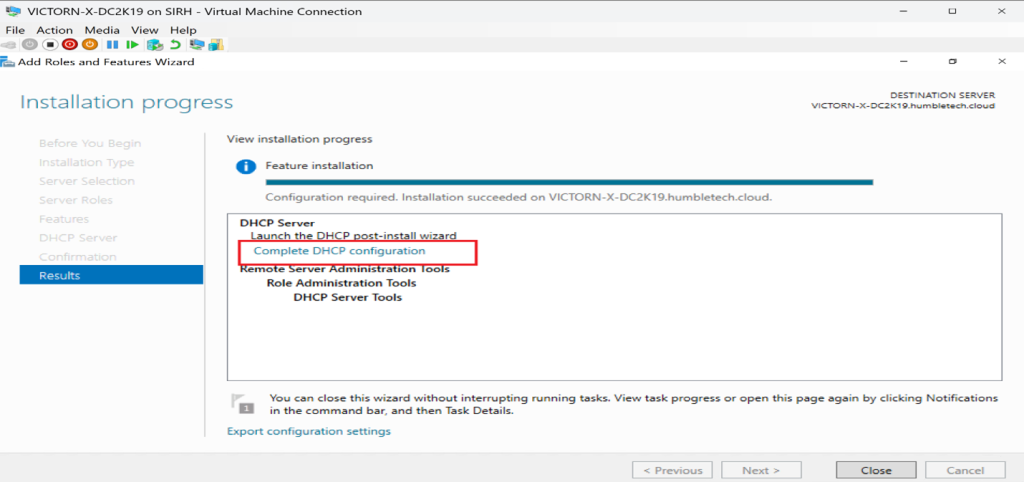Screen dimensions: 1024x482
Task: Select the Results step in the wizard sidebar
Action: [110, 275]
